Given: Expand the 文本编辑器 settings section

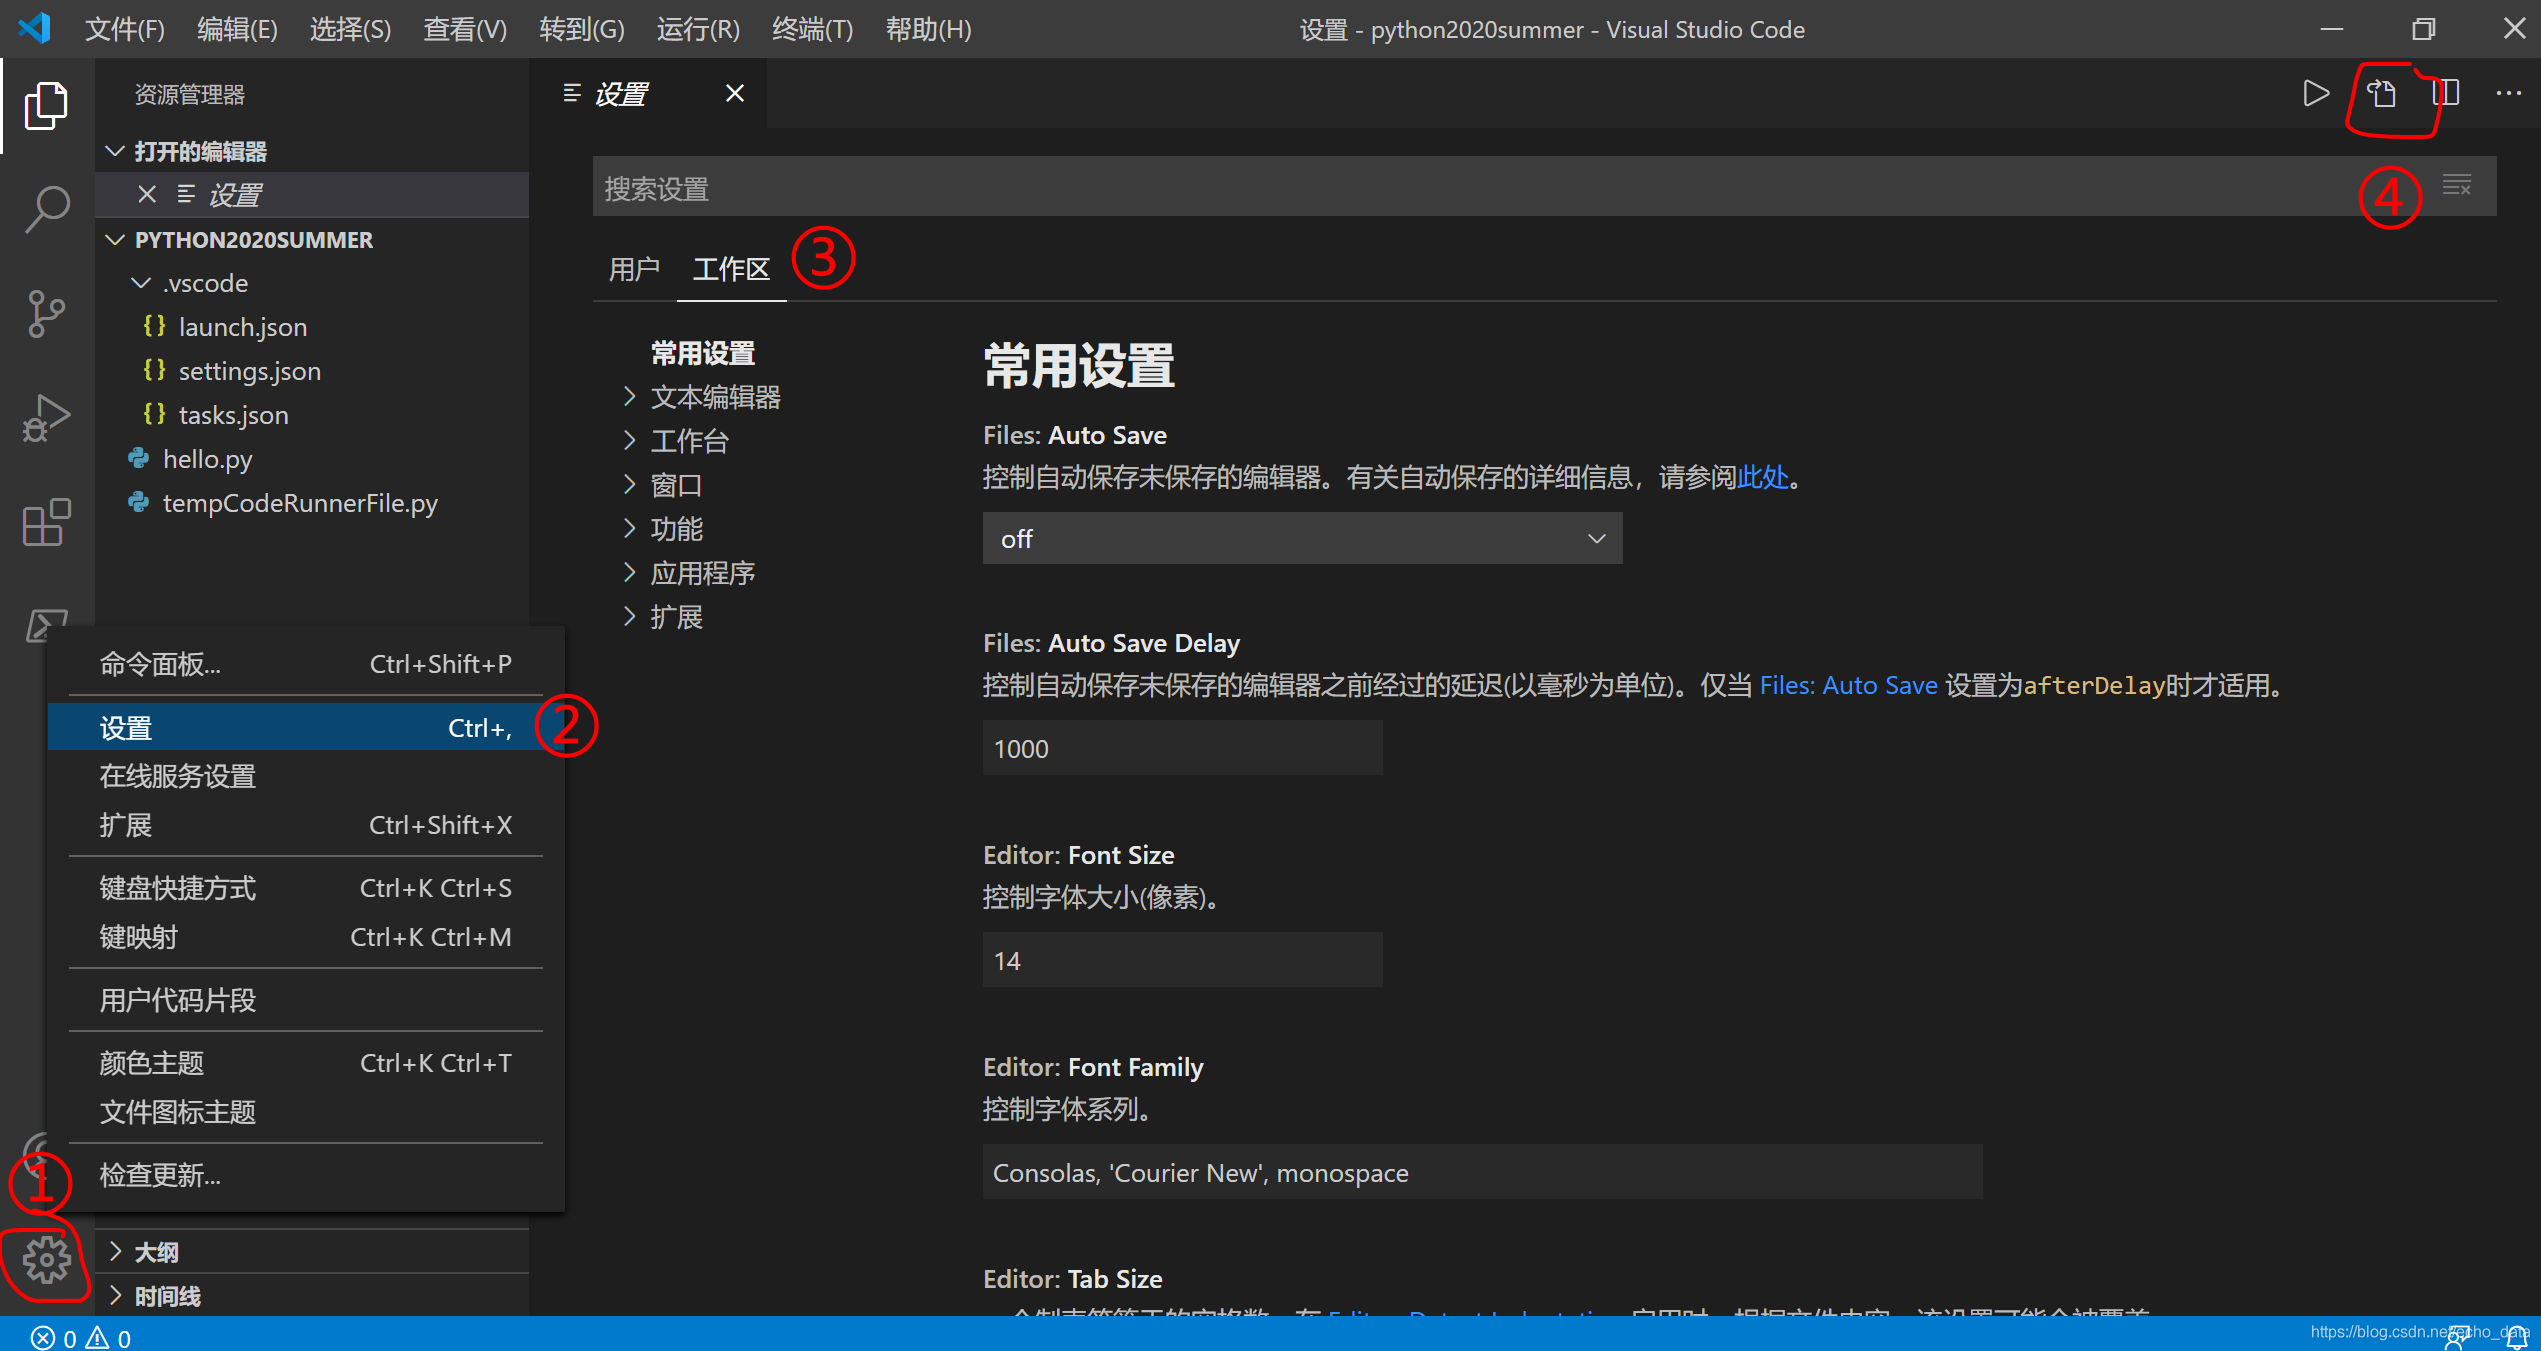Looking at the screenshot, I should pyautogui.click(x=714, y=396).
